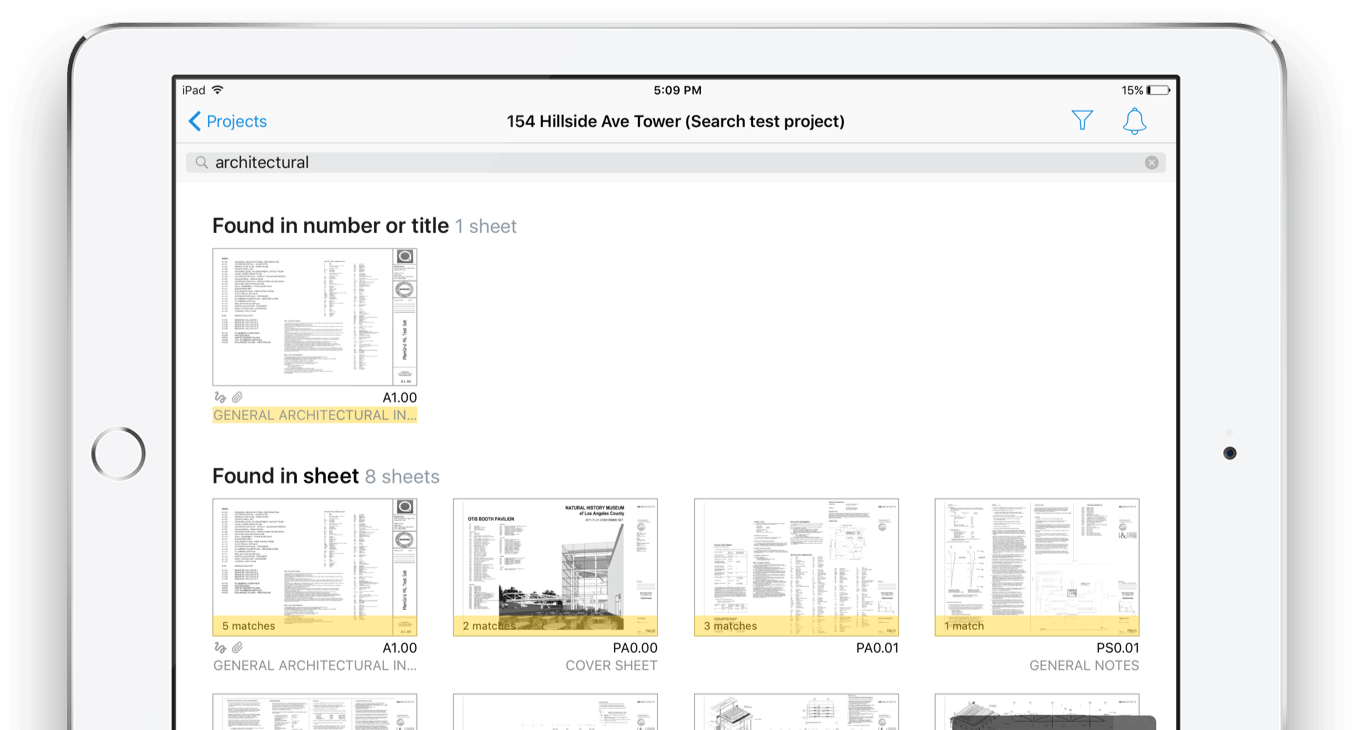Open PA0.00 Cover Sheet thumbnail

555,567
